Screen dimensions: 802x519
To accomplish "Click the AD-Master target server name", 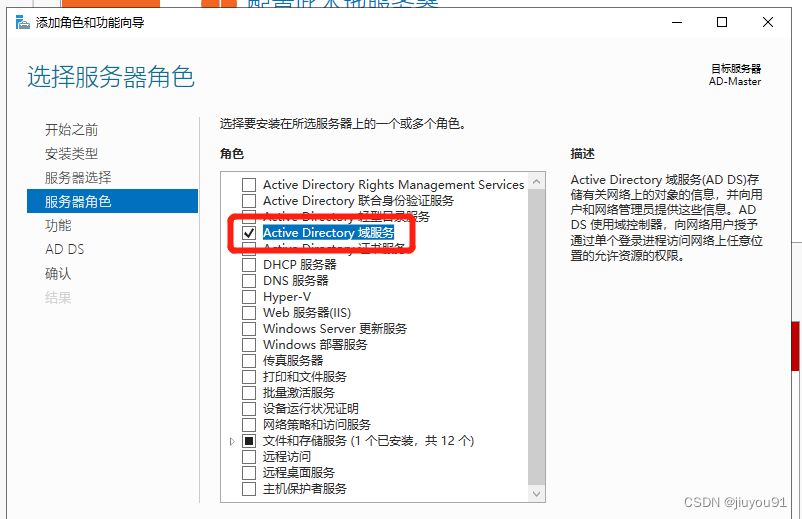I will [x=735, y=81].
